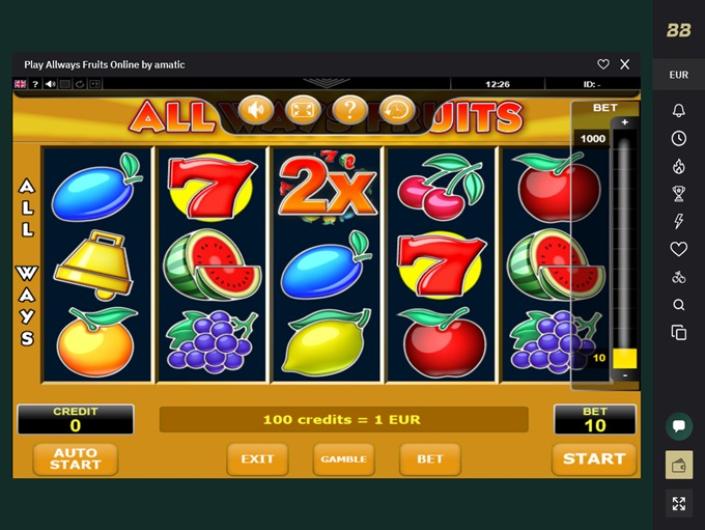Open game history using the orange clock button
705x530 pixels.
tap(397, 109)
